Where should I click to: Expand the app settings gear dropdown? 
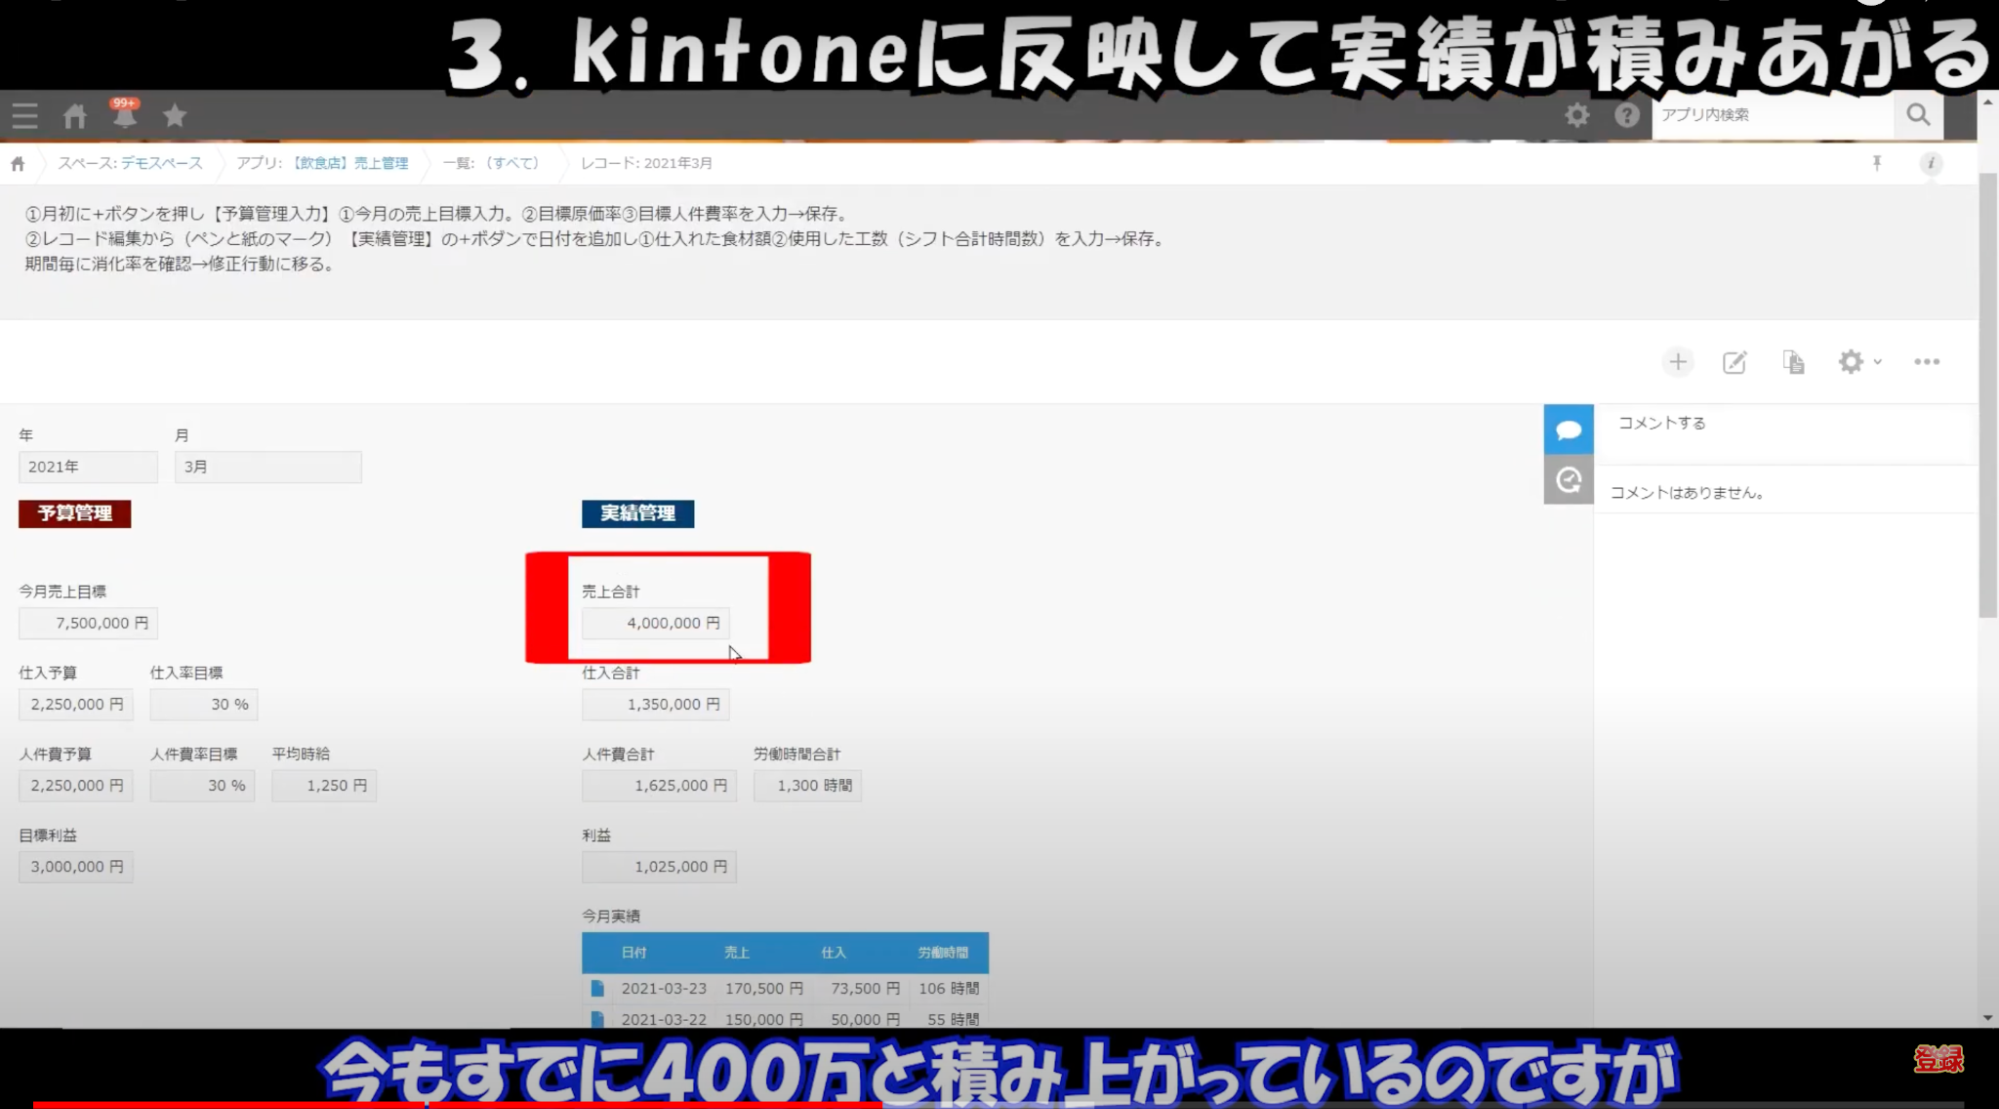(x=1859, y=362)
